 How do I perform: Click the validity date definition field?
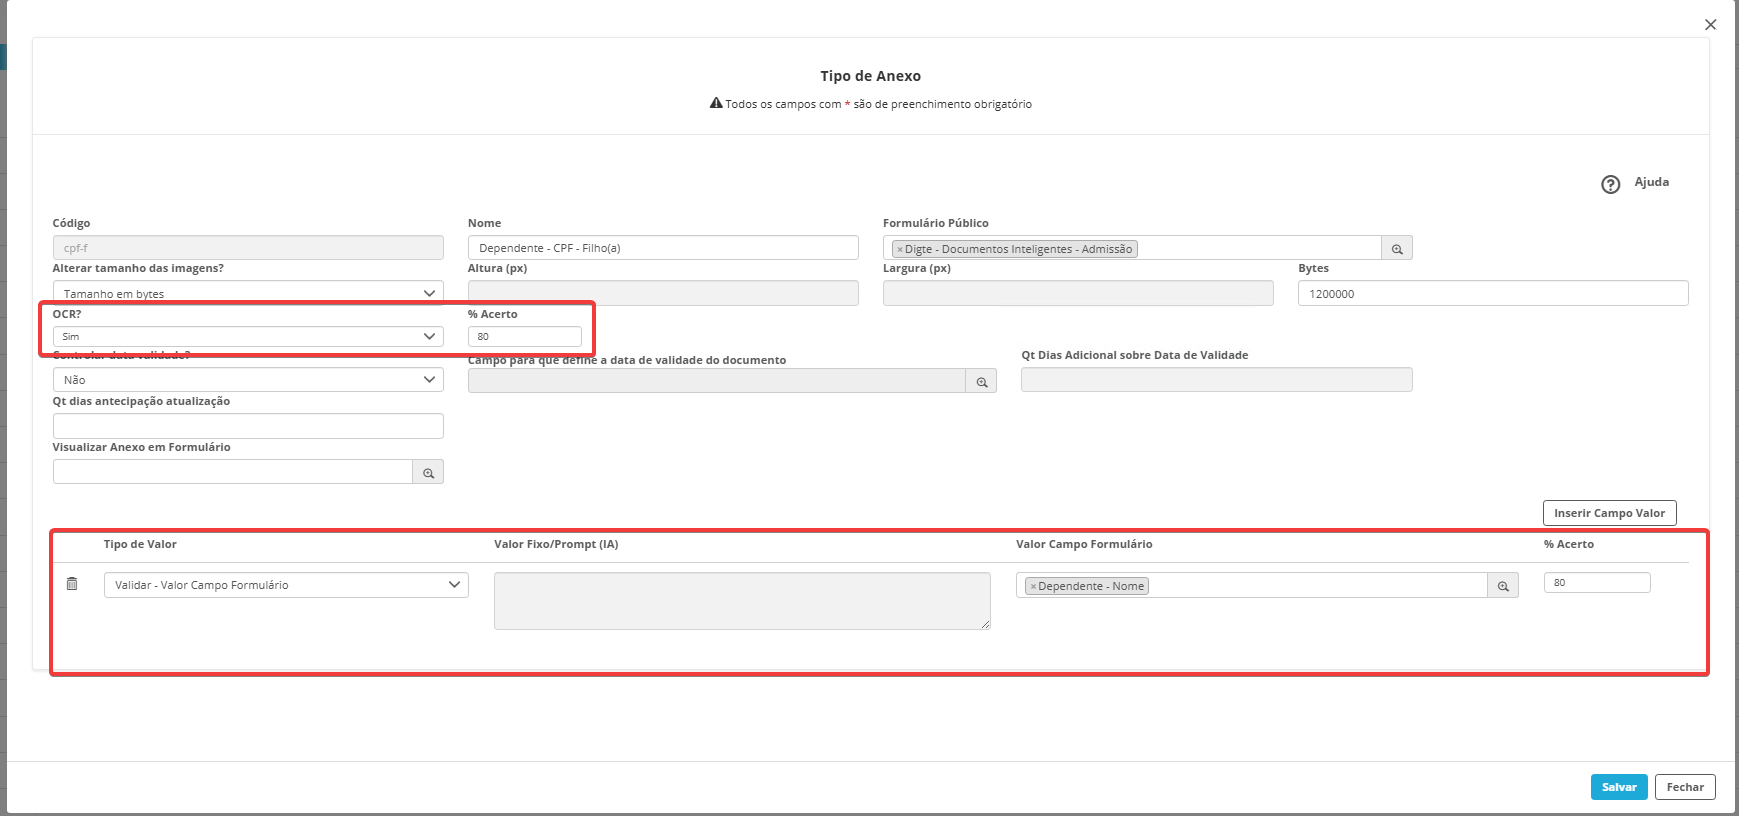click(717, 381)
